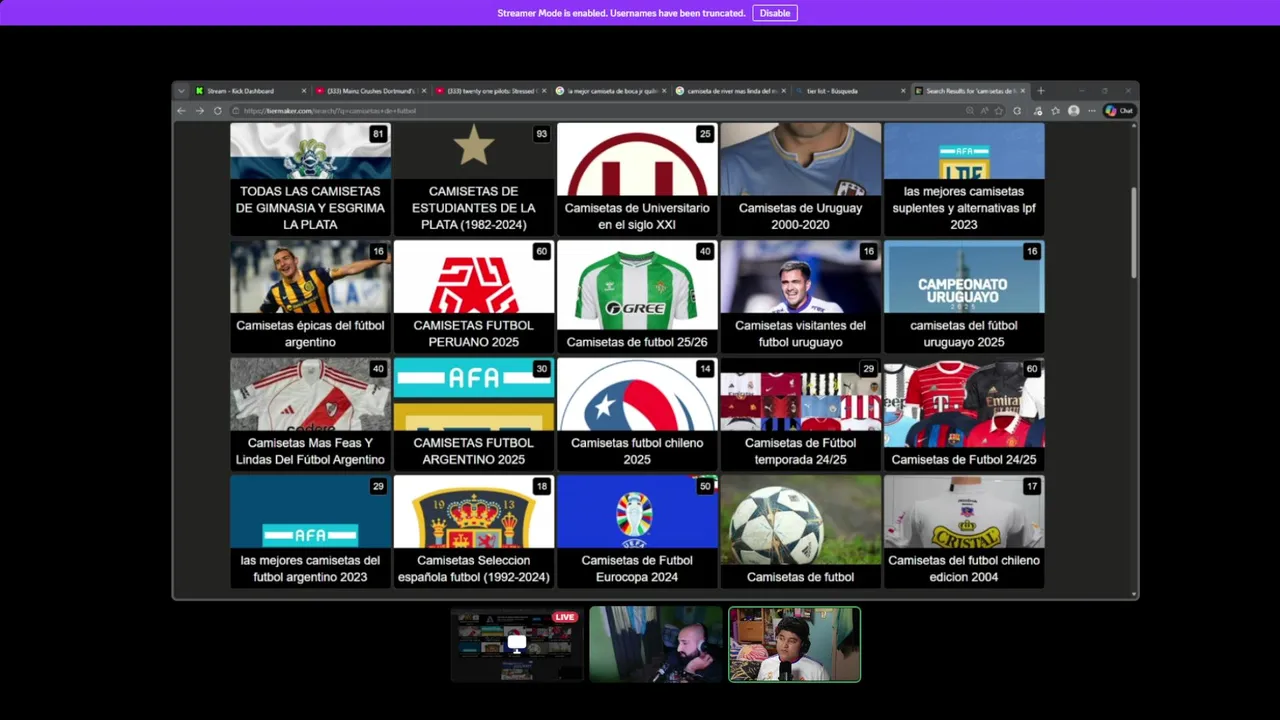Image resolution: width=1280 pixels, height=720 pixels.
Task: Open Camisetas de Fútbol temporada 24/25
Action: coord(800,414)
